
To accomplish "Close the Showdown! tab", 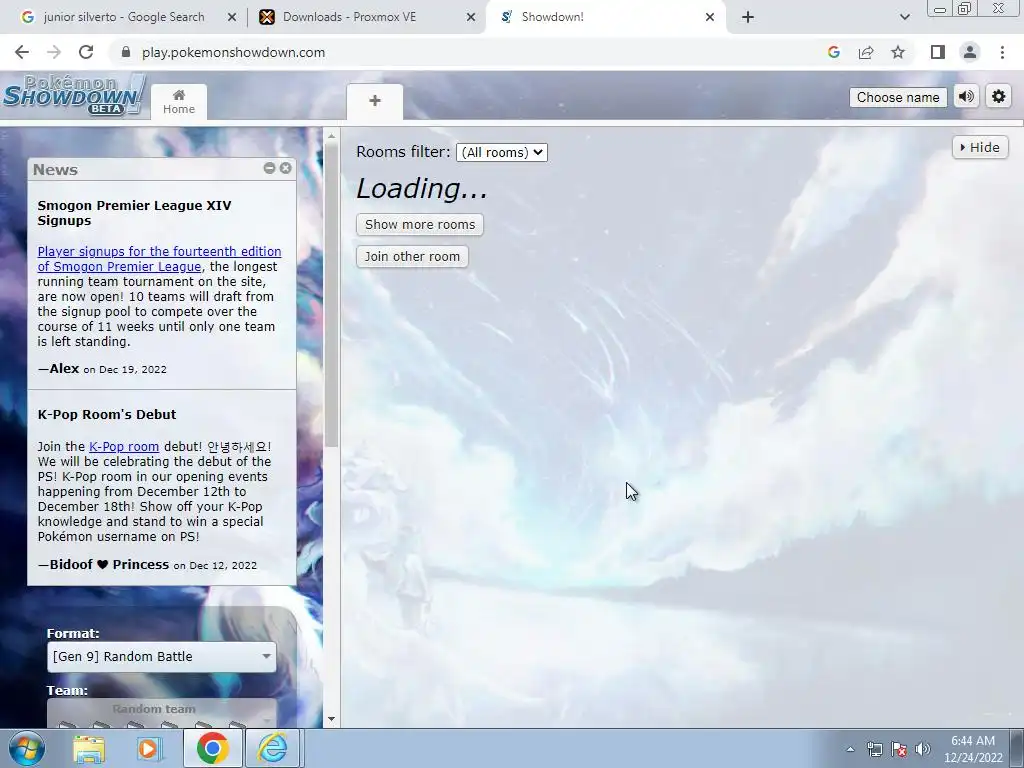I will 710,17.
